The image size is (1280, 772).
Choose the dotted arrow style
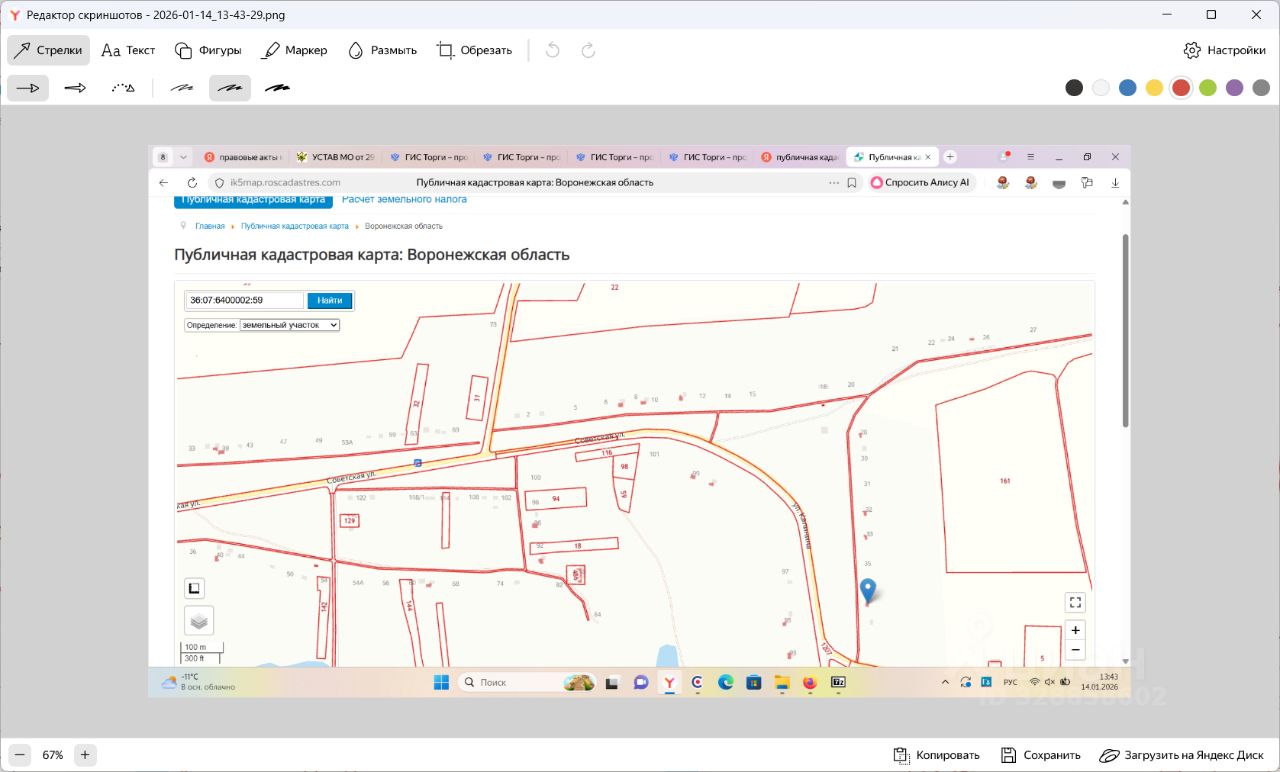click(122, 88)
